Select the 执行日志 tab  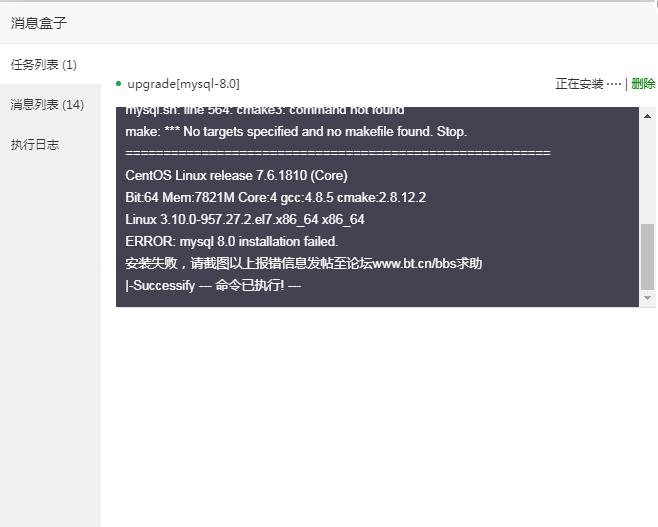35,145
